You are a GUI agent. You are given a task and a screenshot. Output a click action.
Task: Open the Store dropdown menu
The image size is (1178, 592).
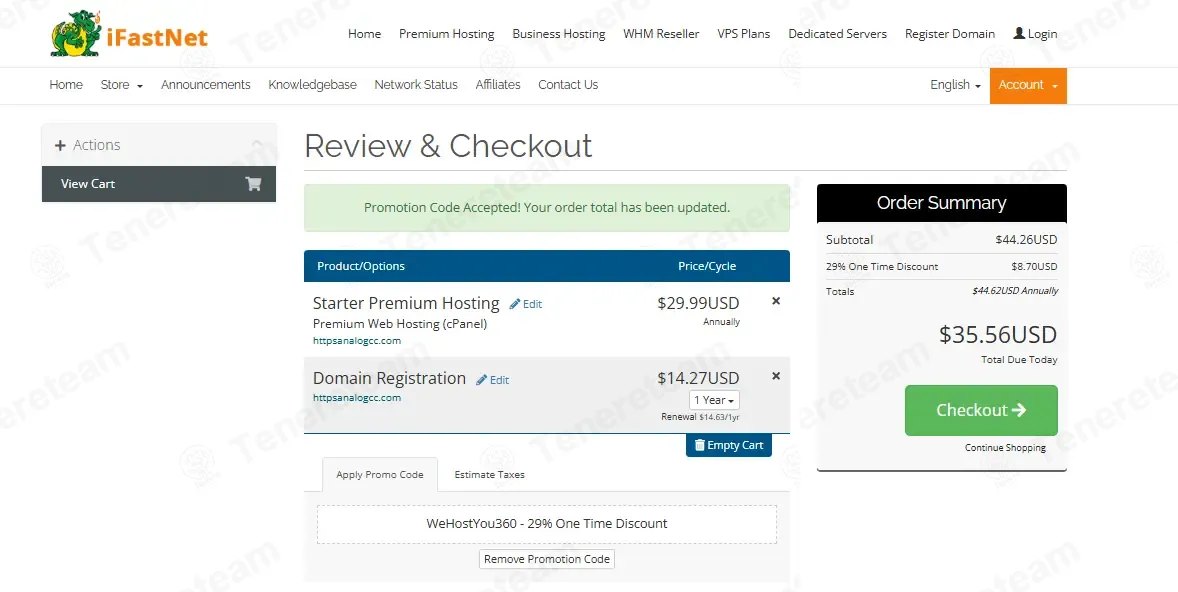(x=122, y=85)
